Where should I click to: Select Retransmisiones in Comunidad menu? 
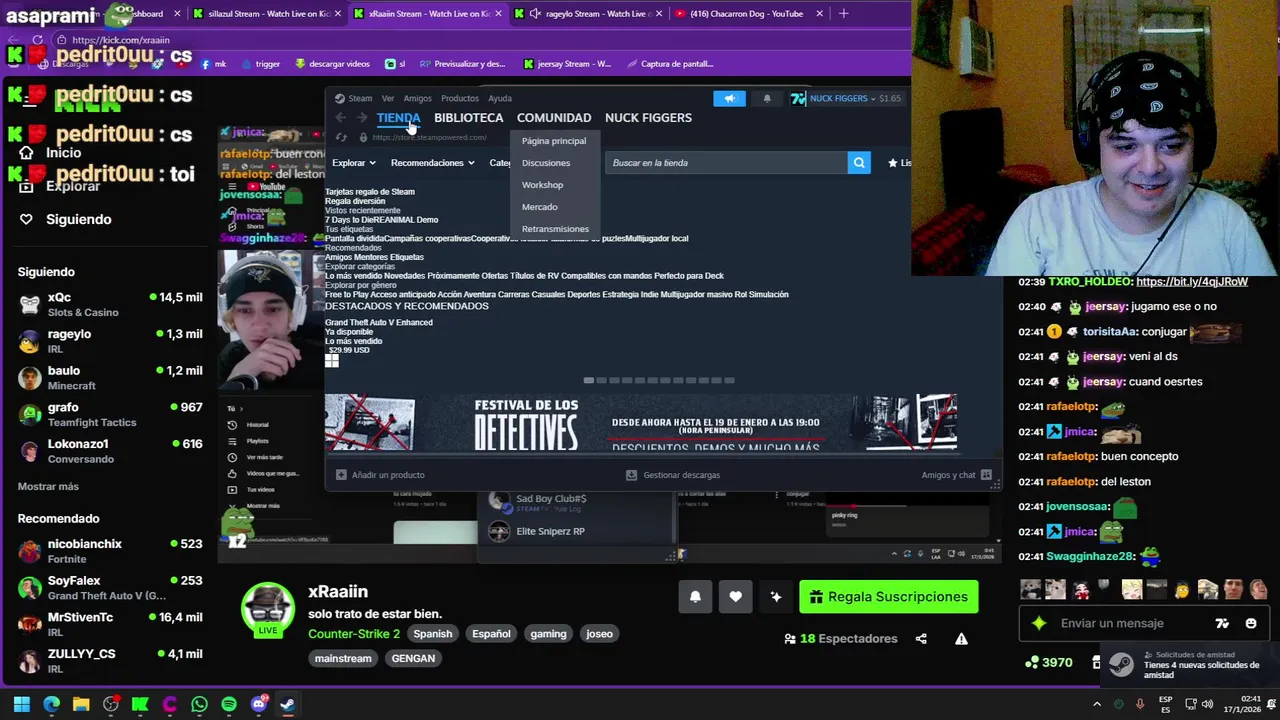[x=555, y=229]
